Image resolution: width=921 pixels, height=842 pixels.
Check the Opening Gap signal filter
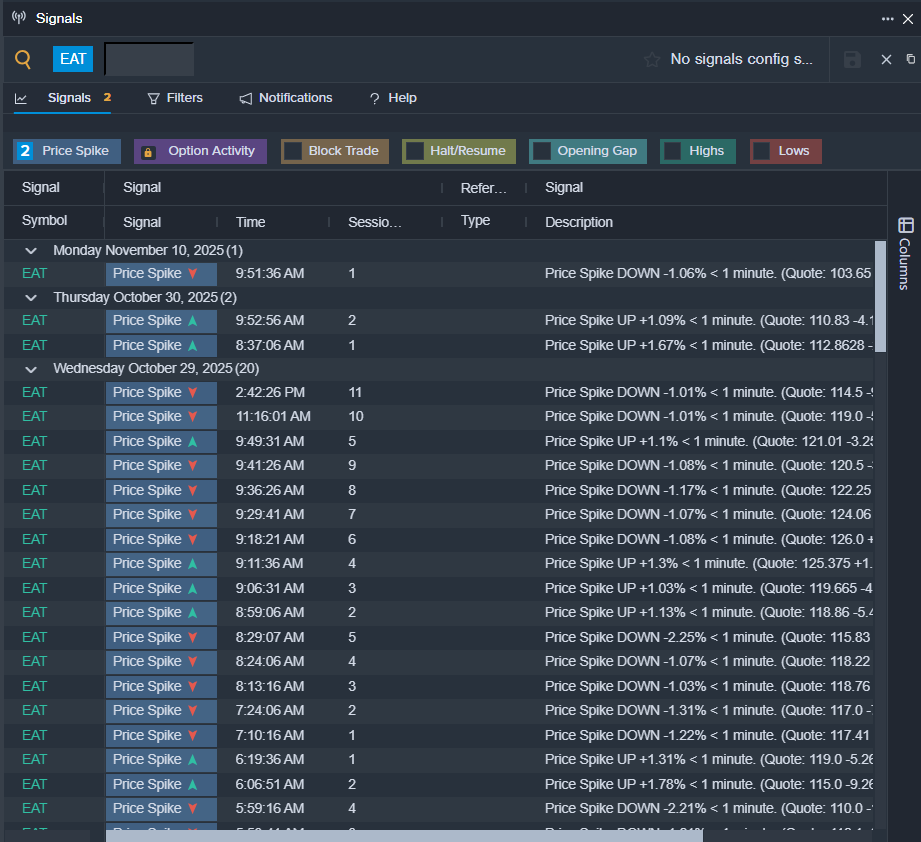point(542,151)
